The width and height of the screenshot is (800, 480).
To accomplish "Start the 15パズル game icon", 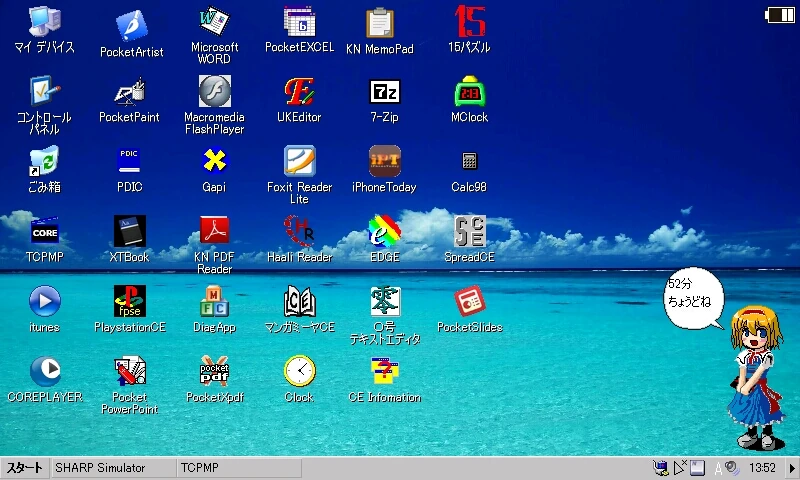I will [x=469, y=21].
